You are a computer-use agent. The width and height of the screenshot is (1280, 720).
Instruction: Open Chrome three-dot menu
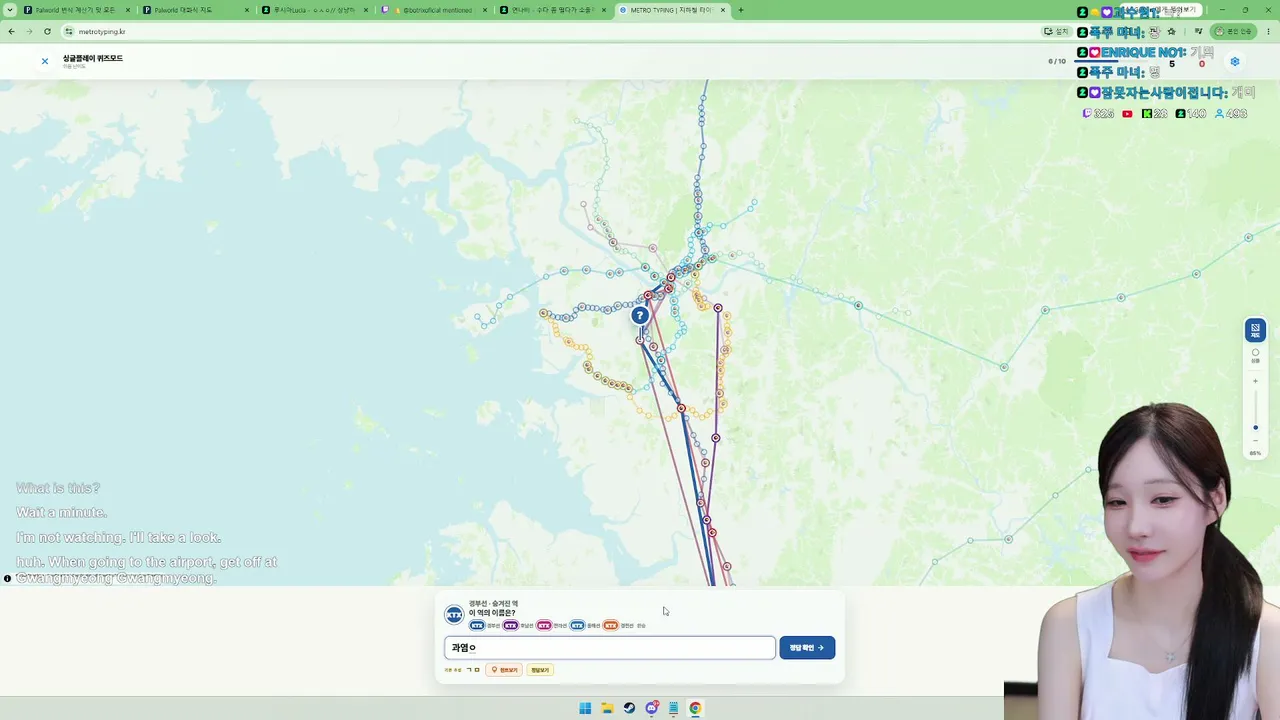pyautogui.click(x=1268, y=31)
